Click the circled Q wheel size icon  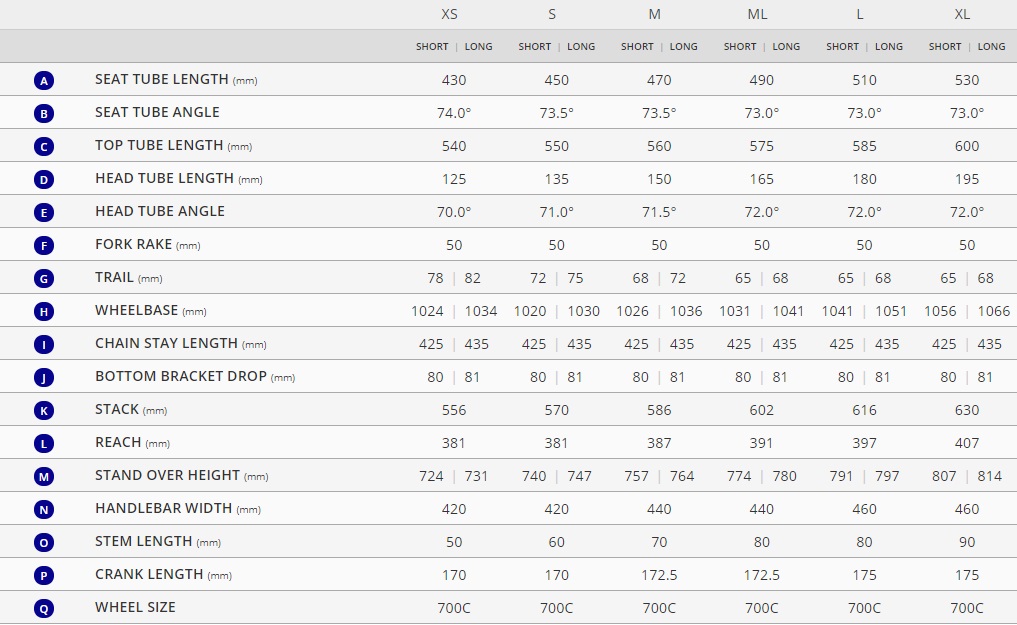point(44,608)
